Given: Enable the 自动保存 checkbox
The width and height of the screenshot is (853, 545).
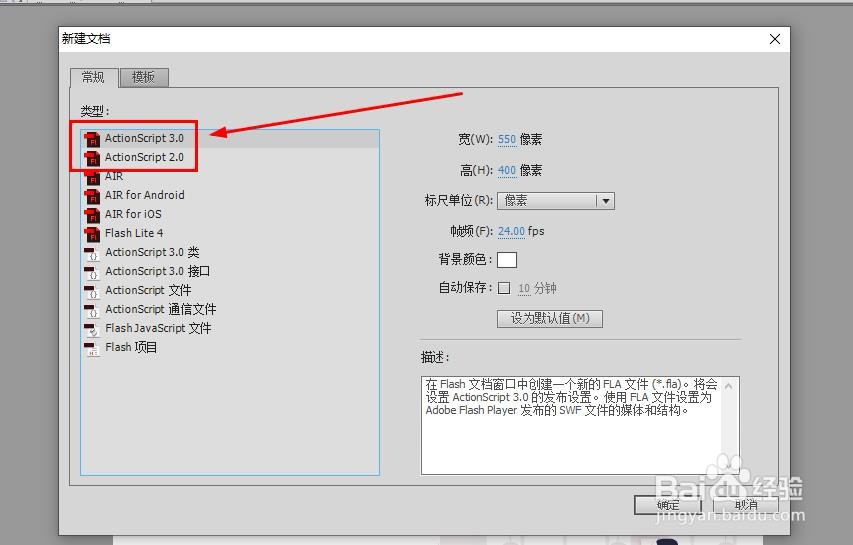Looking at the screenshot, I should pyautogui.click(x=504, y=288).
